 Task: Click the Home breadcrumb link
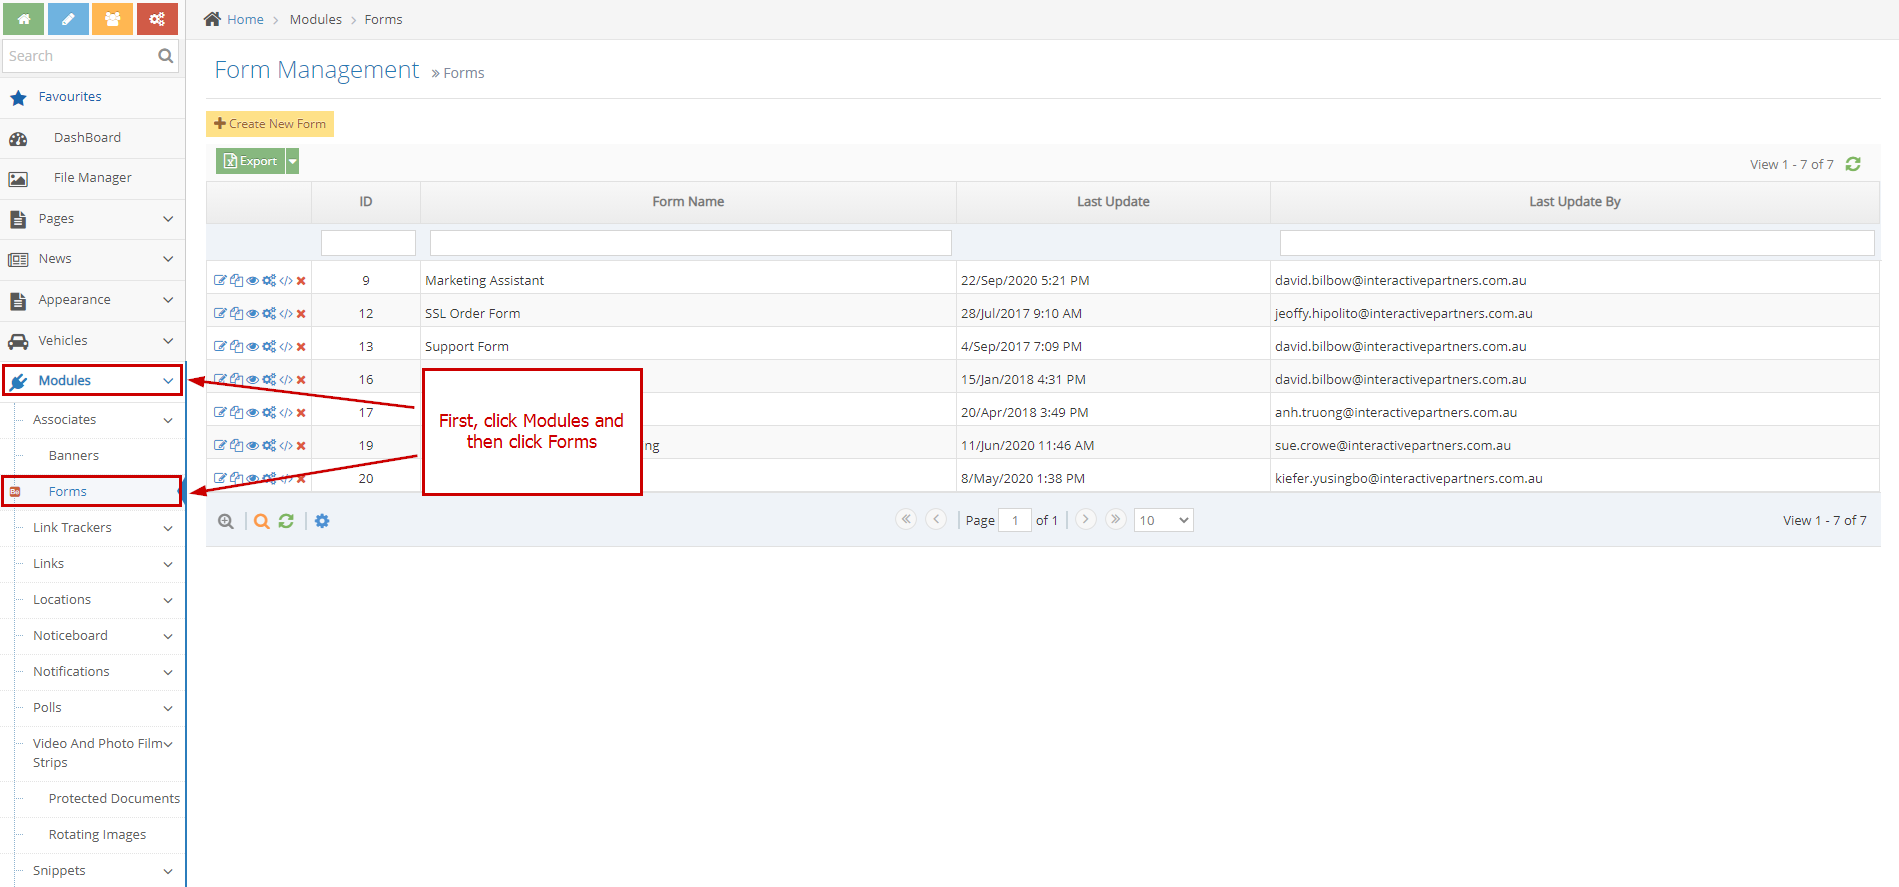pyautogui.click(x=245, y=19)
